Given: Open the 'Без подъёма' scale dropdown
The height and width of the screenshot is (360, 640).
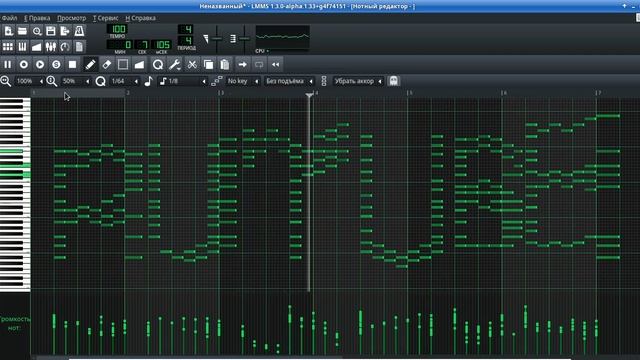Looking at the screenshot, I should click(289, 81).
